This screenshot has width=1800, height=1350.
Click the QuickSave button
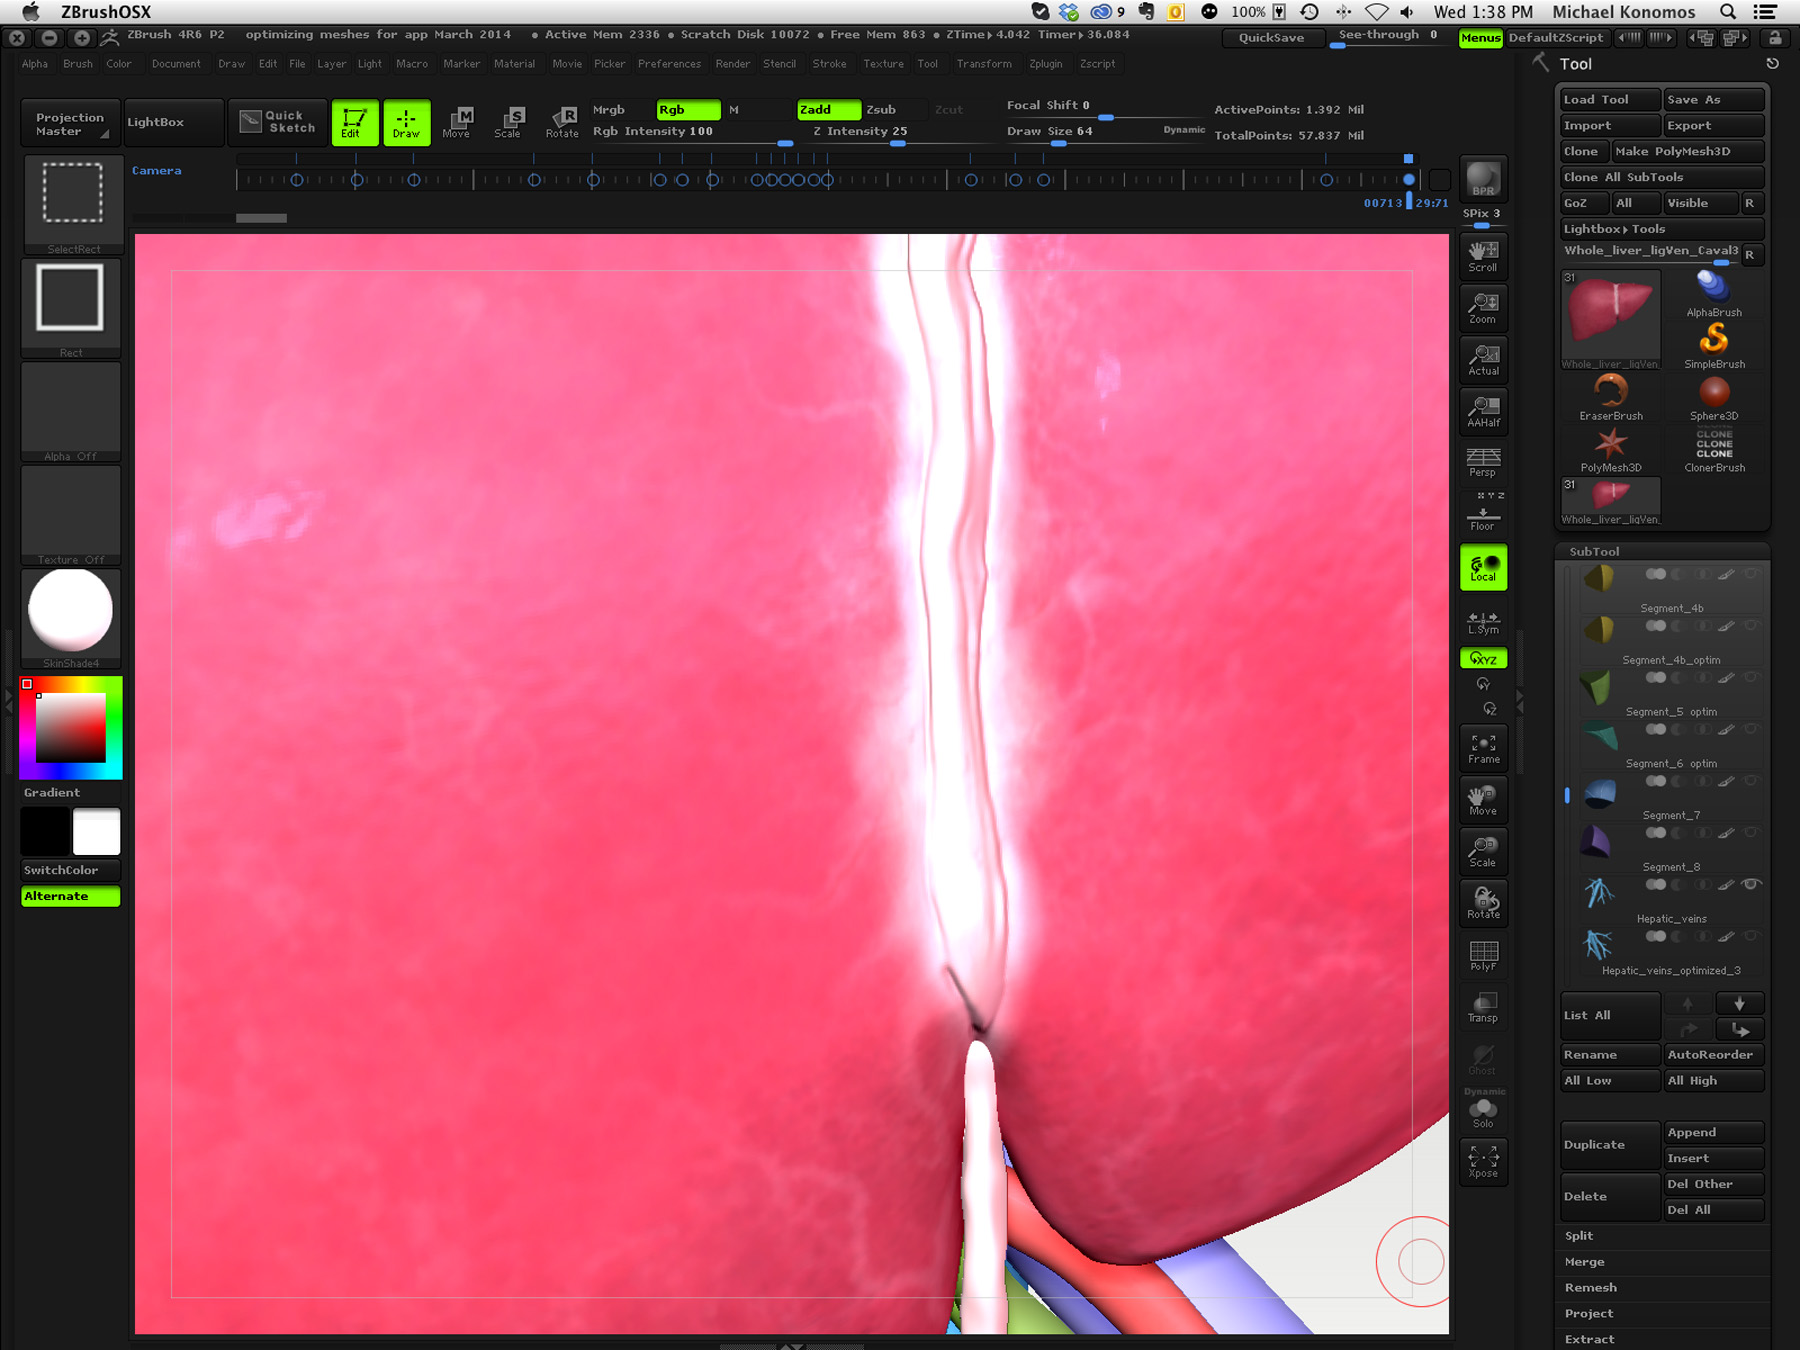click(x=1272, y=38)
